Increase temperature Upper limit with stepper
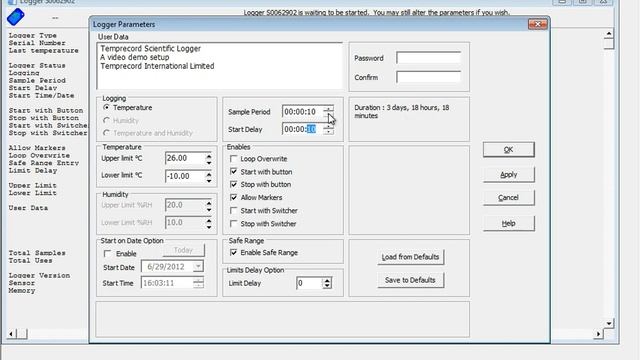Viewport: 640px width, 360px height. 209,156
